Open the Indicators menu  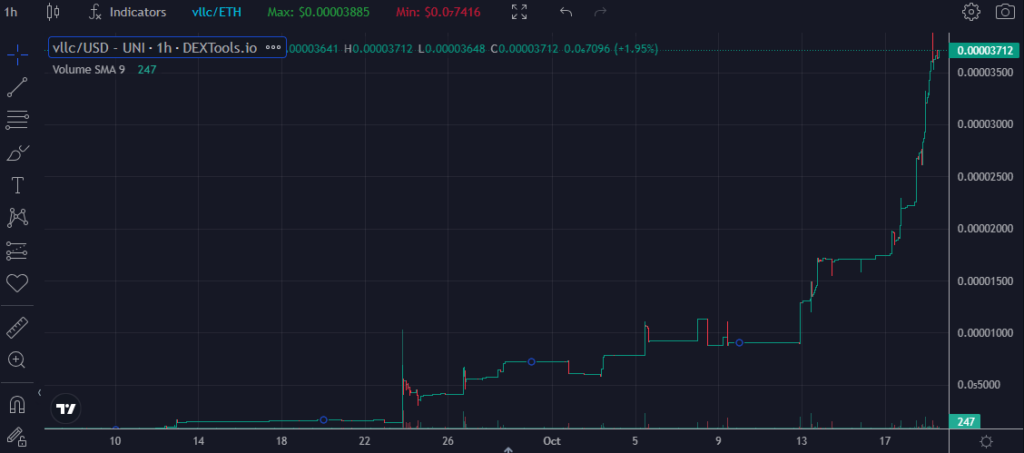(x=126, y=12)
